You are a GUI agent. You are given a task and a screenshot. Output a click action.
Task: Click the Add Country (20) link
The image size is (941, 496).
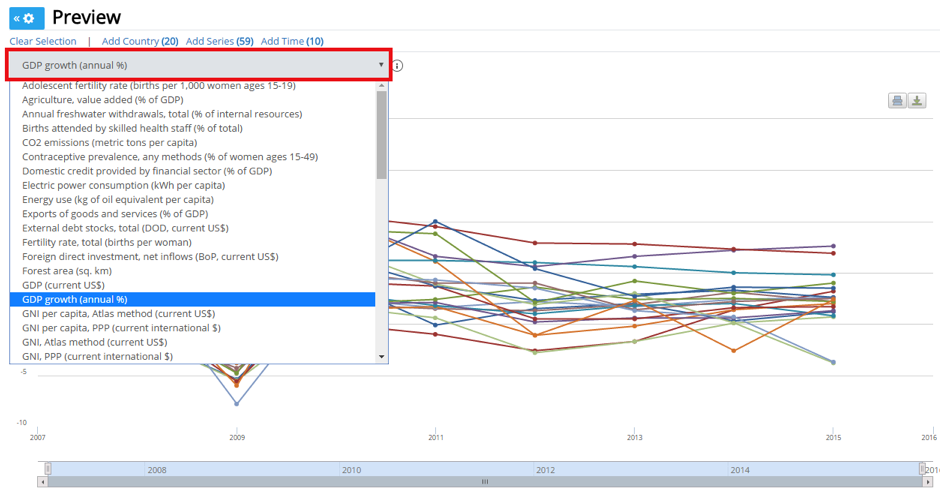point(140,41)
